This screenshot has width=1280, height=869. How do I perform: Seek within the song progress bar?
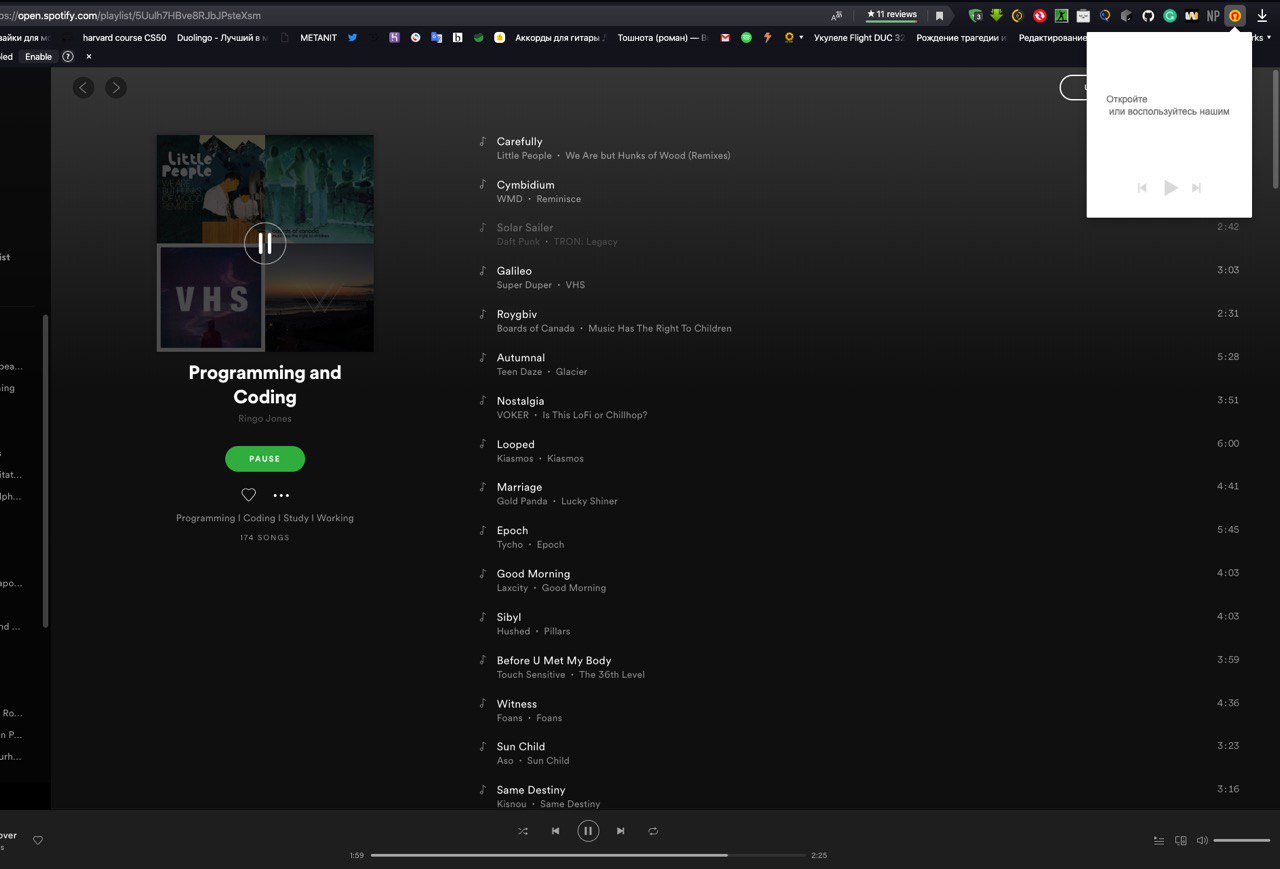coord(588,855)
